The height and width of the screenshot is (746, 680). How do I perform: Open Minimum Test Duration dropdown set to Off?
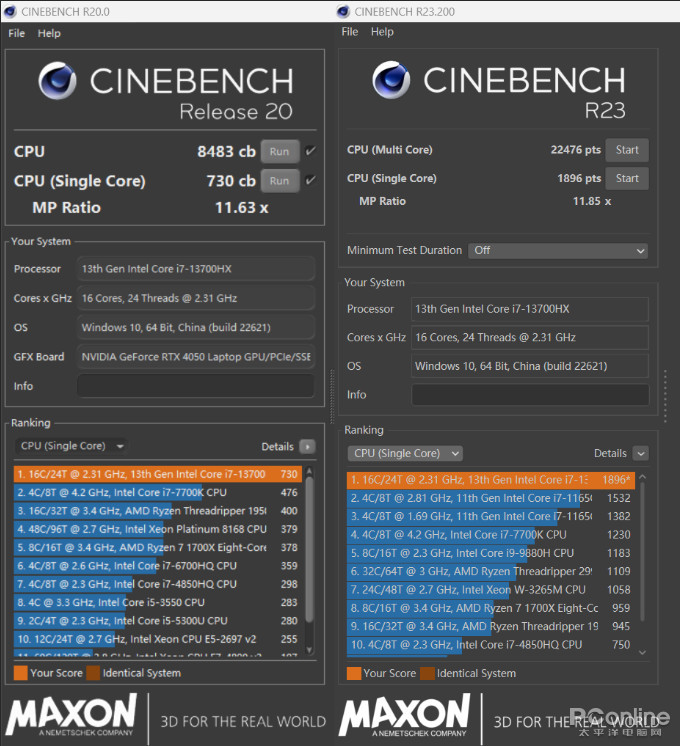click(558, 250)
